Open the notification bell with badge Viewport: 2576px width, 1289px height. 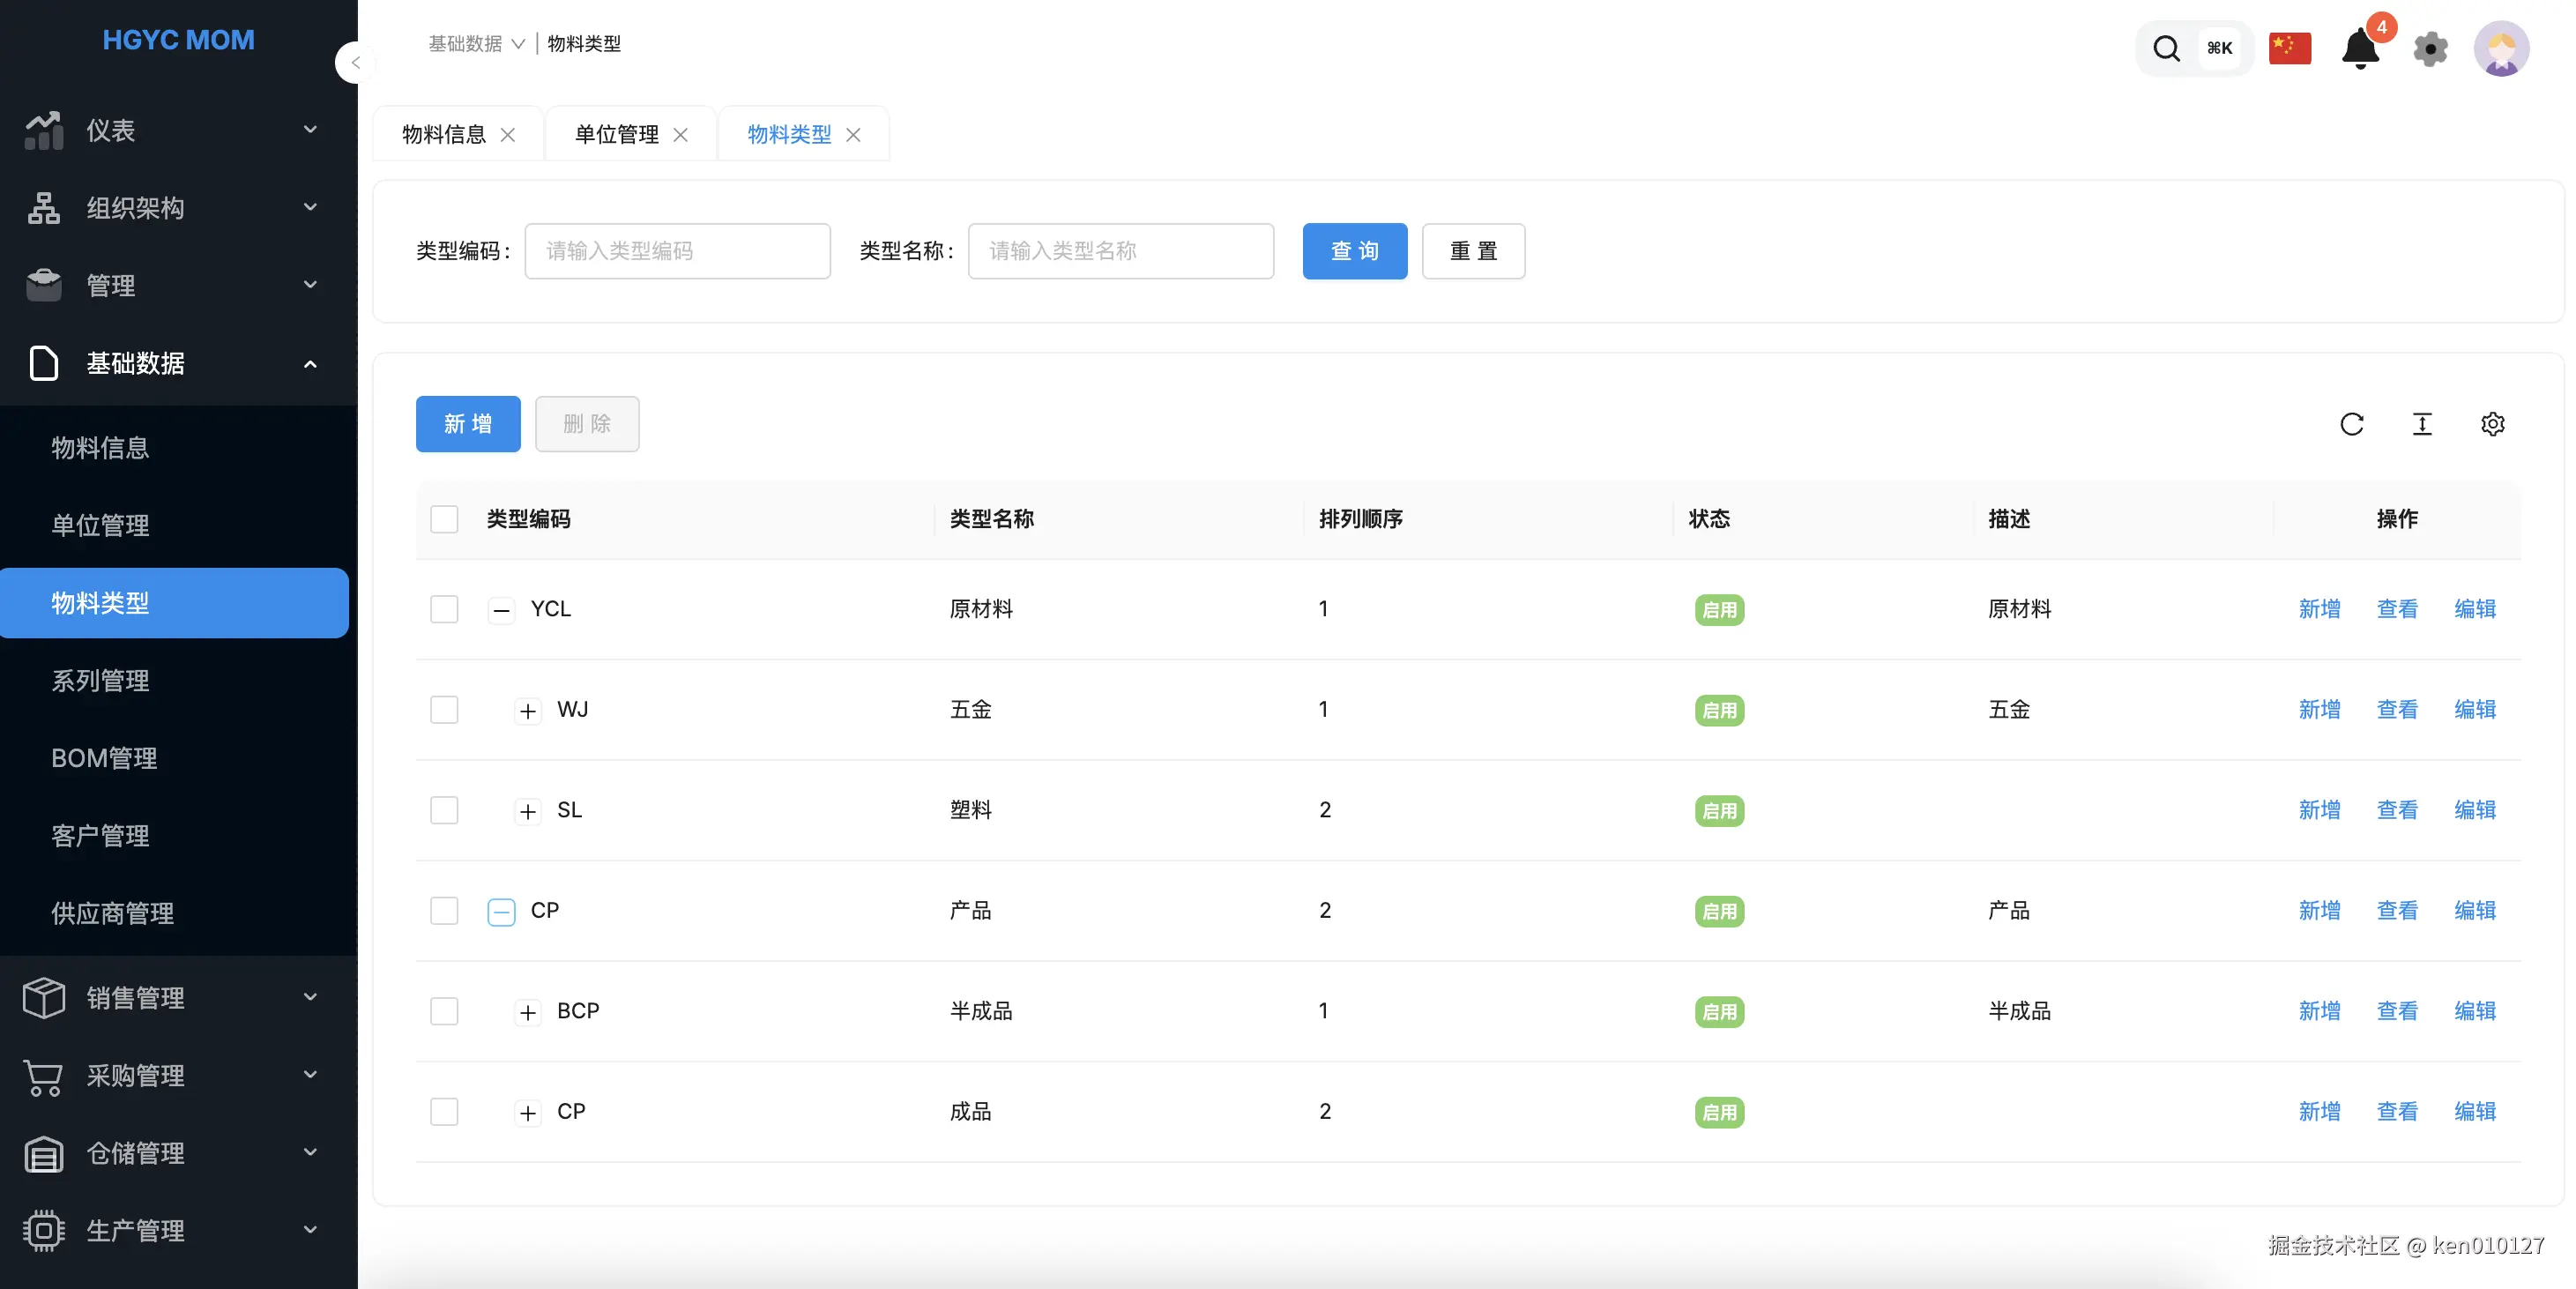[2361, 48]
